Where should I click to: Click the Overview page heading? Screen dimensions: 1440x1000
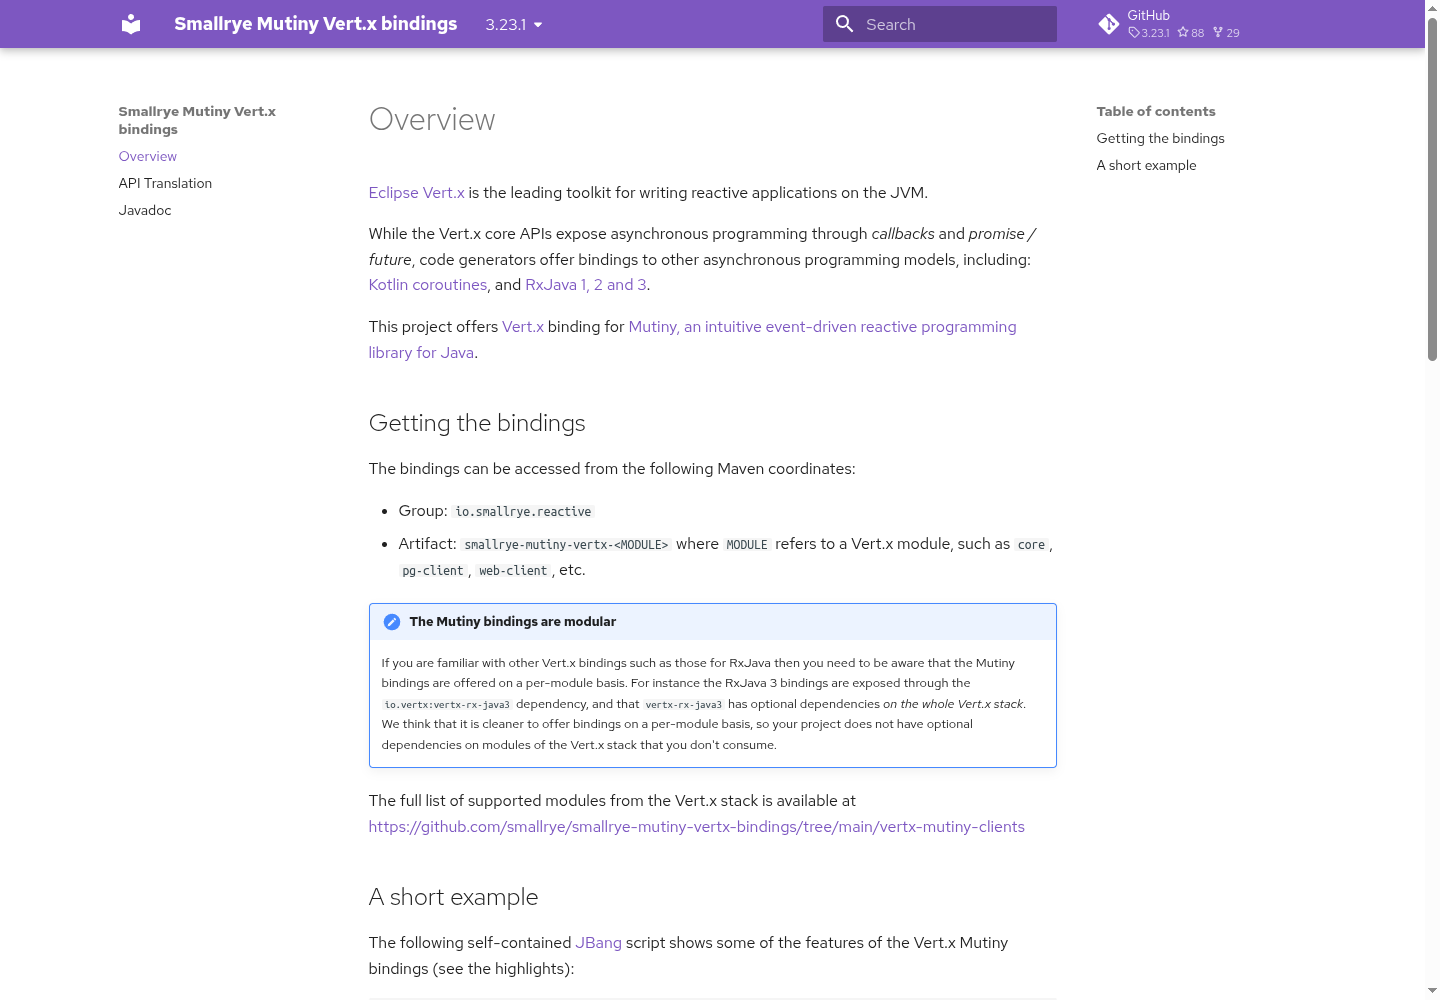(432, 119)
